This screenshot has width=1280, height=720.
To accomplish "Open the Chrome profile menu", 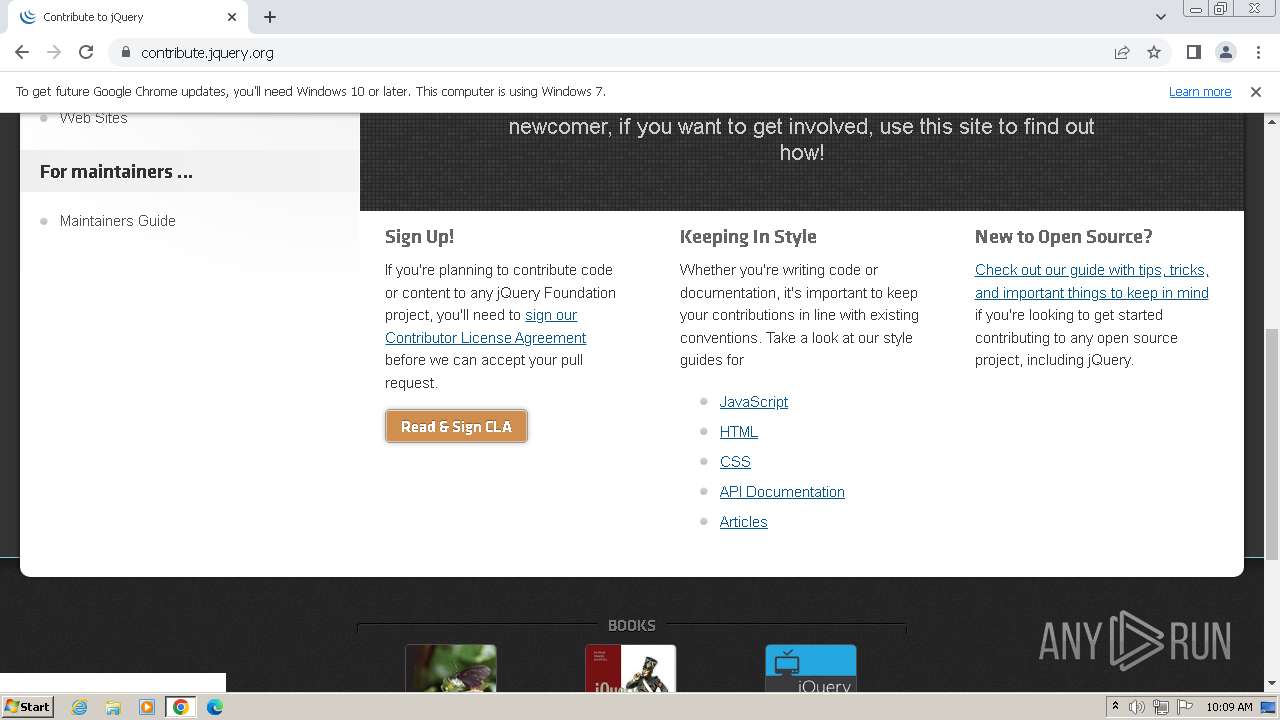I will tap(1226, 52).
